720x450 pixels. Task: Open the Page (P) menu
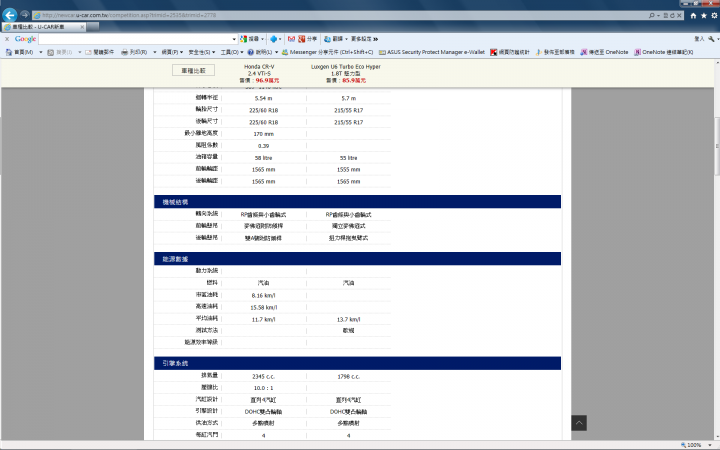coord(172,52)
